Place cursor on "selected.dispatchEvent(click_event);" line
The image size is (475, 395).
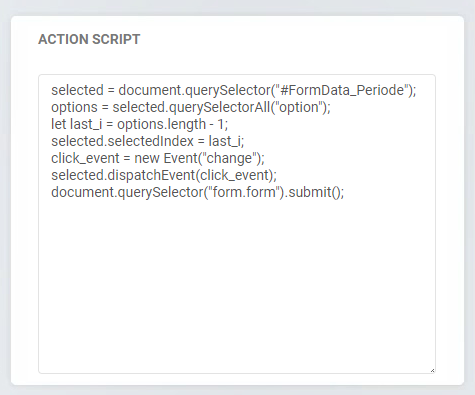point(164,175)
